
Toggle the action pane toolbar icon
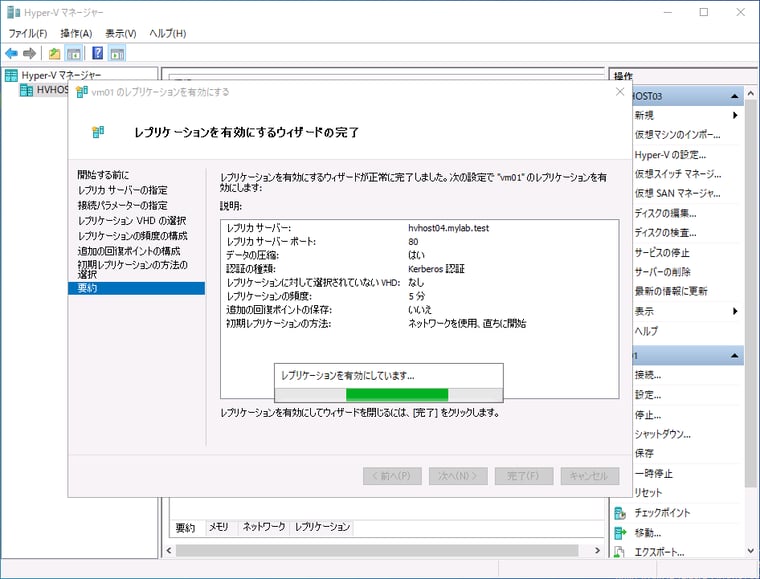tap(117, 53)
